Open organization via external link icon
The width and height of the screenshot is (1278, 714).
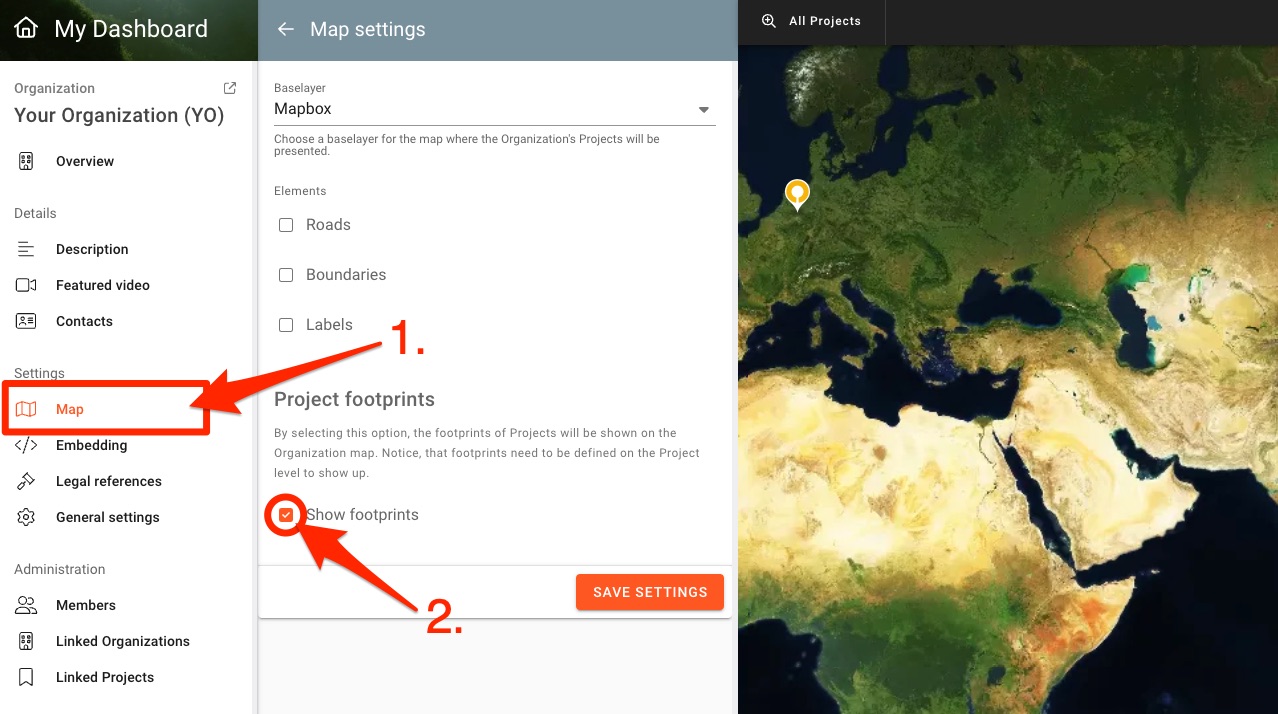[230, 88]
